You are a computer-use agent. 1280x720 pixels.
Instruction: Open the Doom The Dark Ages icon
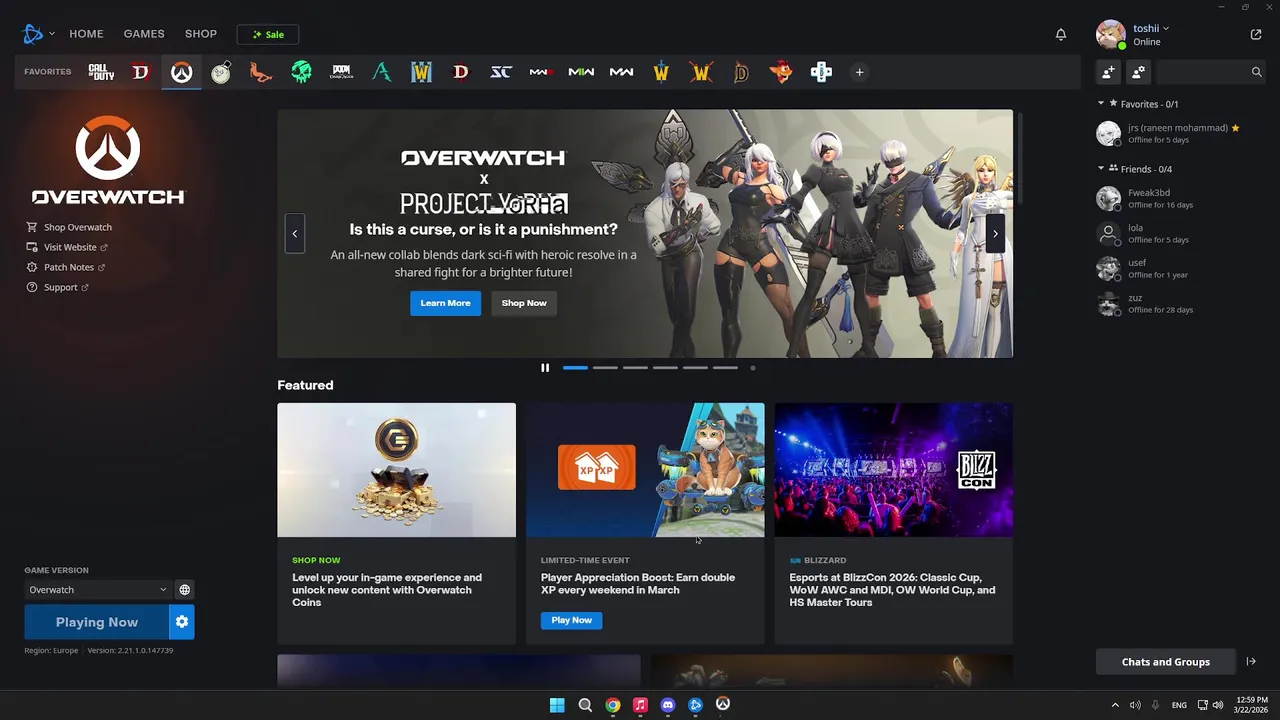point(341,72)
